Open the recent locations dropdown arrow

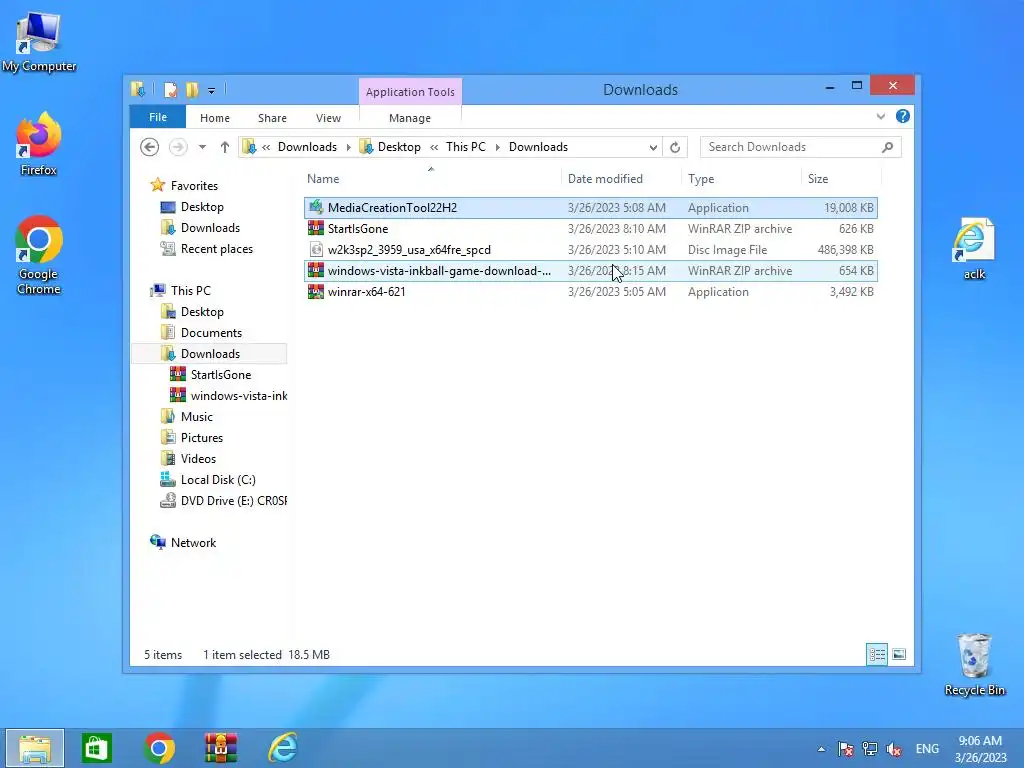click(202, 147)
